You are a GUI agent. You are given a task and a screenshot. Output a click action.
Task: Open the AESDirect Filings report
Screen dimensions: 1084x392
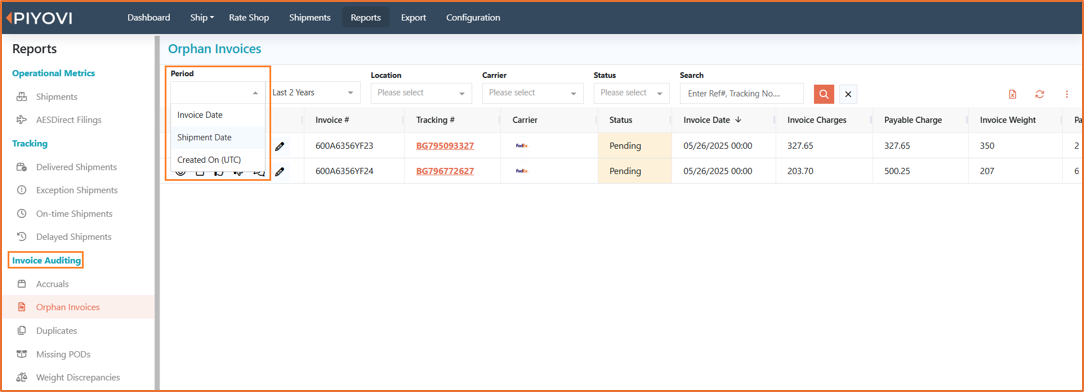(x=68, y=120)
